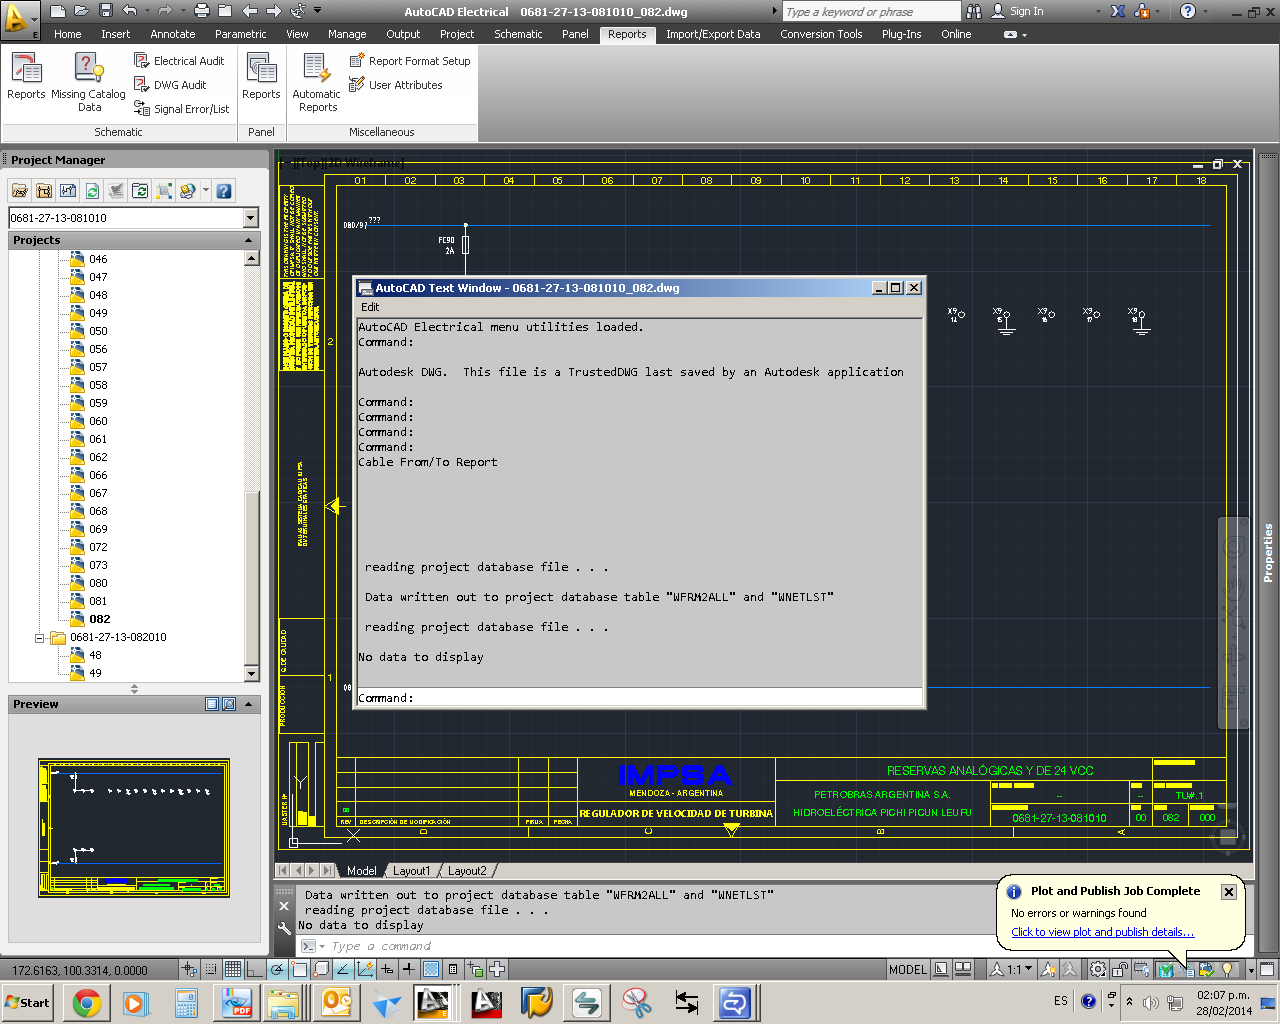
Task: Click the Open file icon in quick access toolbar
Action: 82,11
